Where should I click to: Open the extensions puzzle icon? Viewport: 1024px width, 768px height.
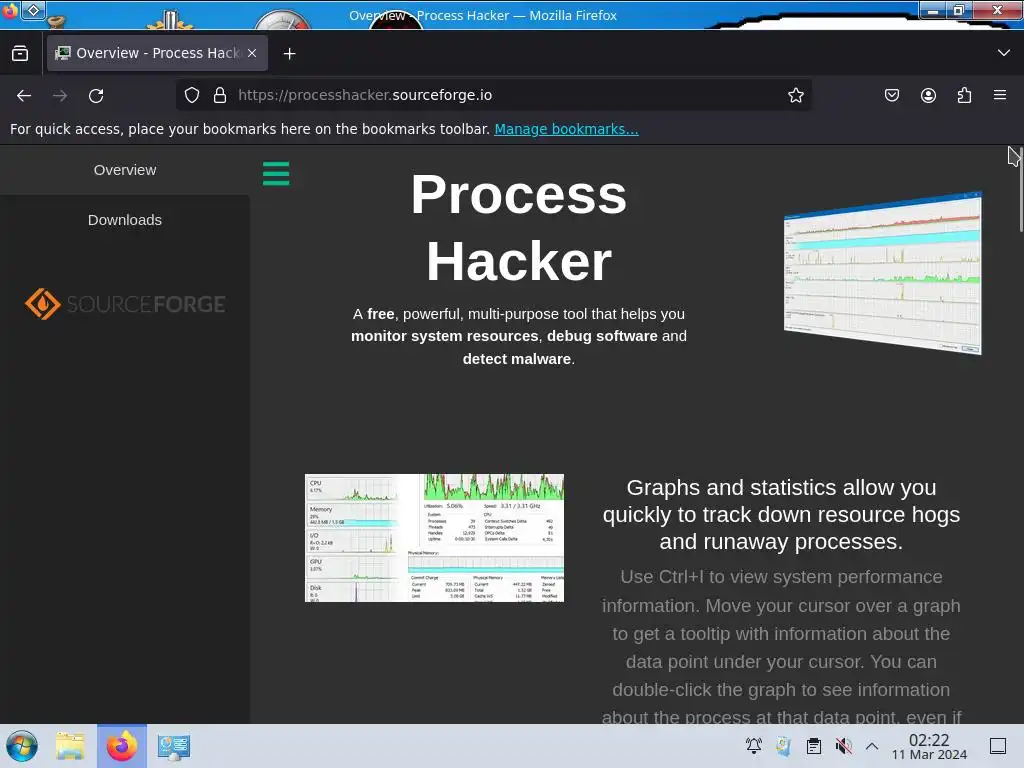pyautogui.click(x=964, y=95)
